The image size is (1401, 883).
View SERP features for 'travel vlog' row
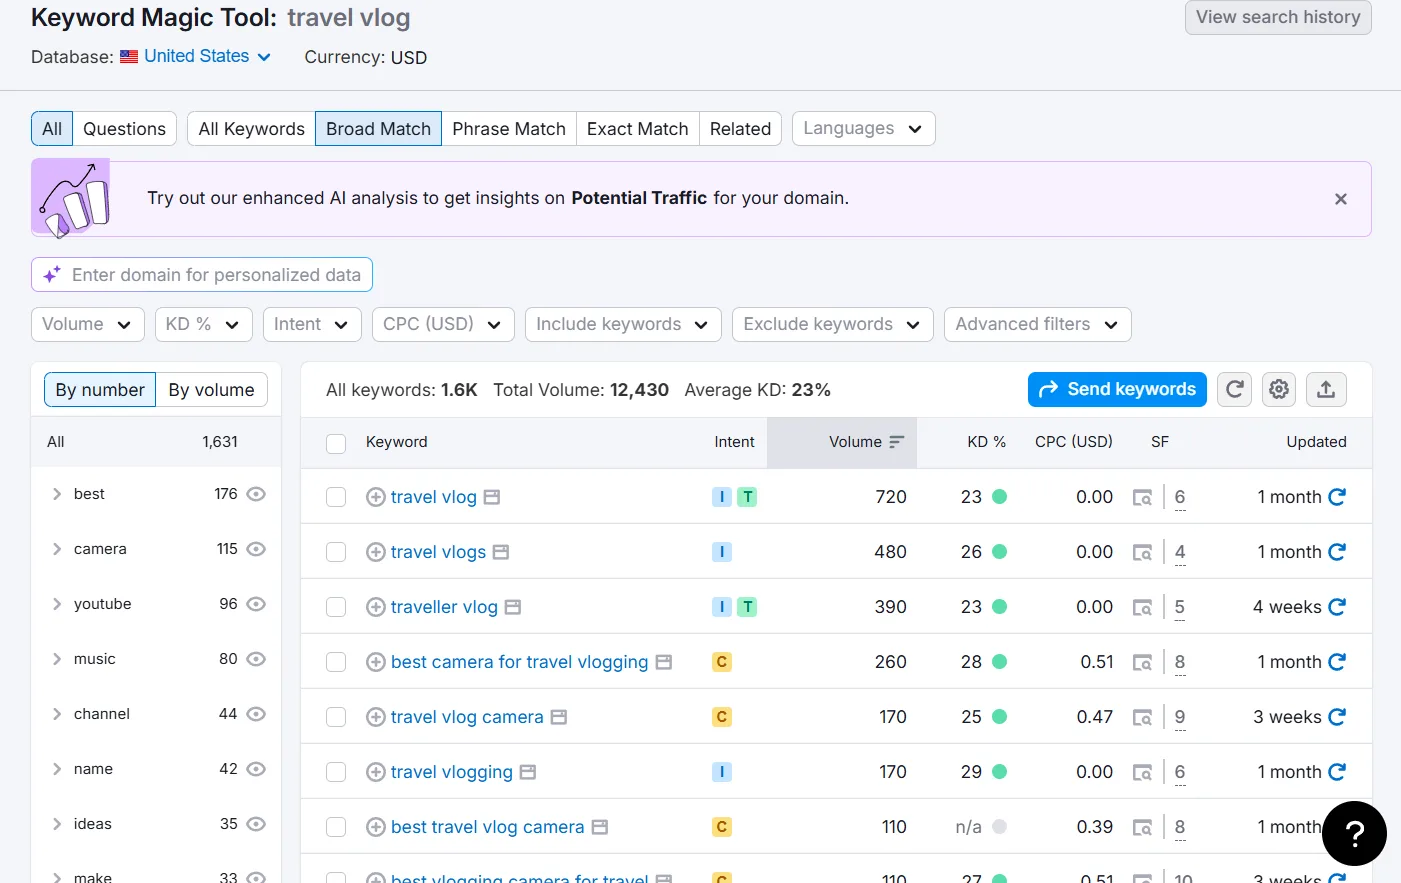[x=1180, y=497]
